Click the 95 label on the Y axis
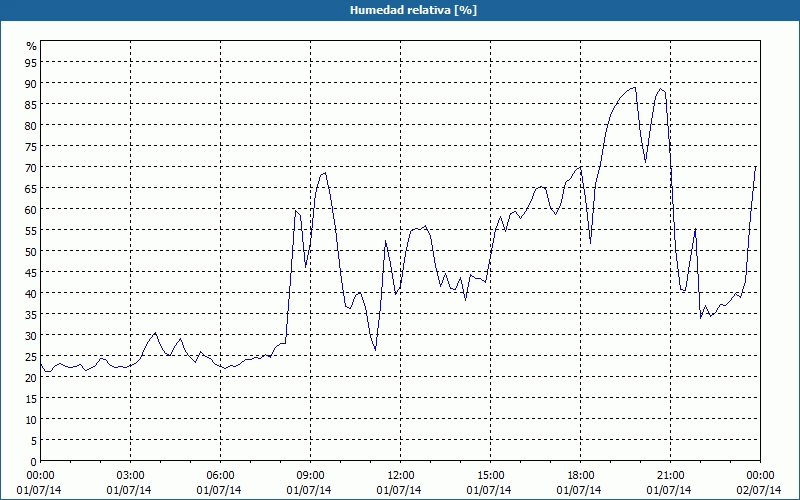The height and width of the screenshot is (500, 800). click(31, 62)
